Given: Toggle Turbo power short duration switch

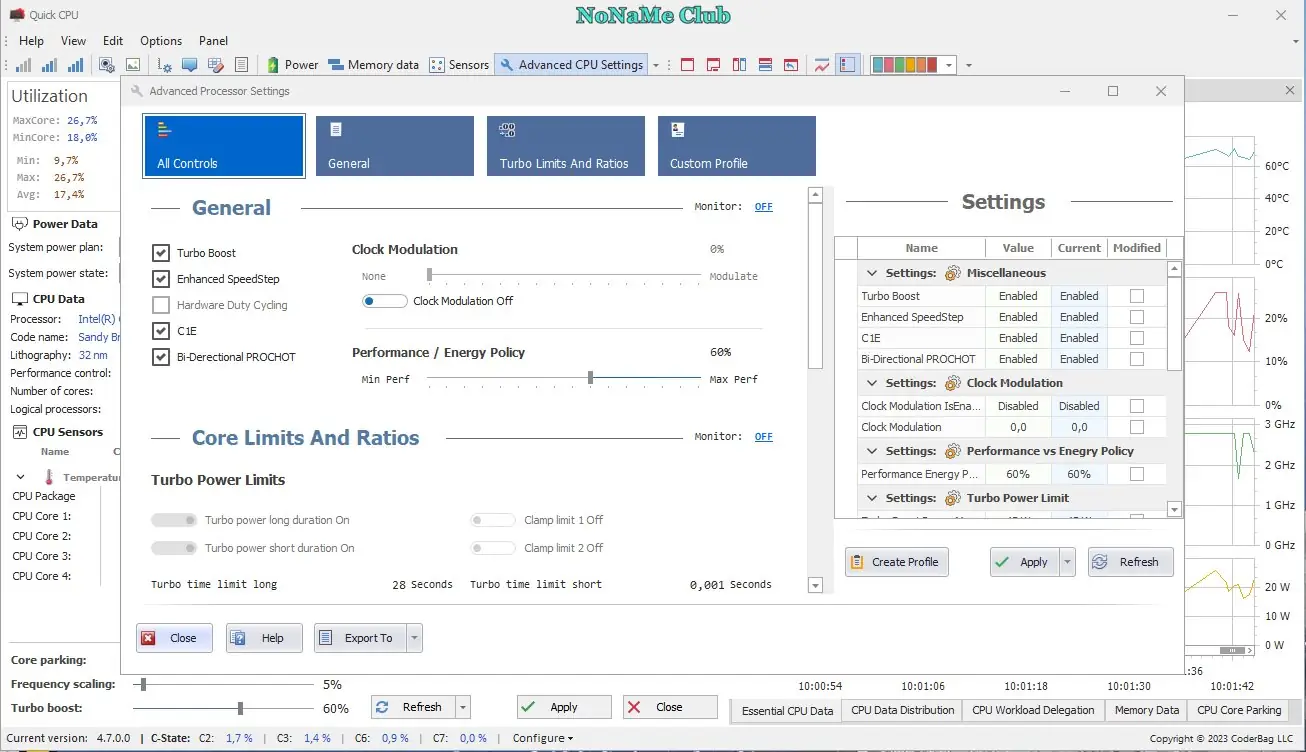Looking at the screenshot, I should [174, 548].
